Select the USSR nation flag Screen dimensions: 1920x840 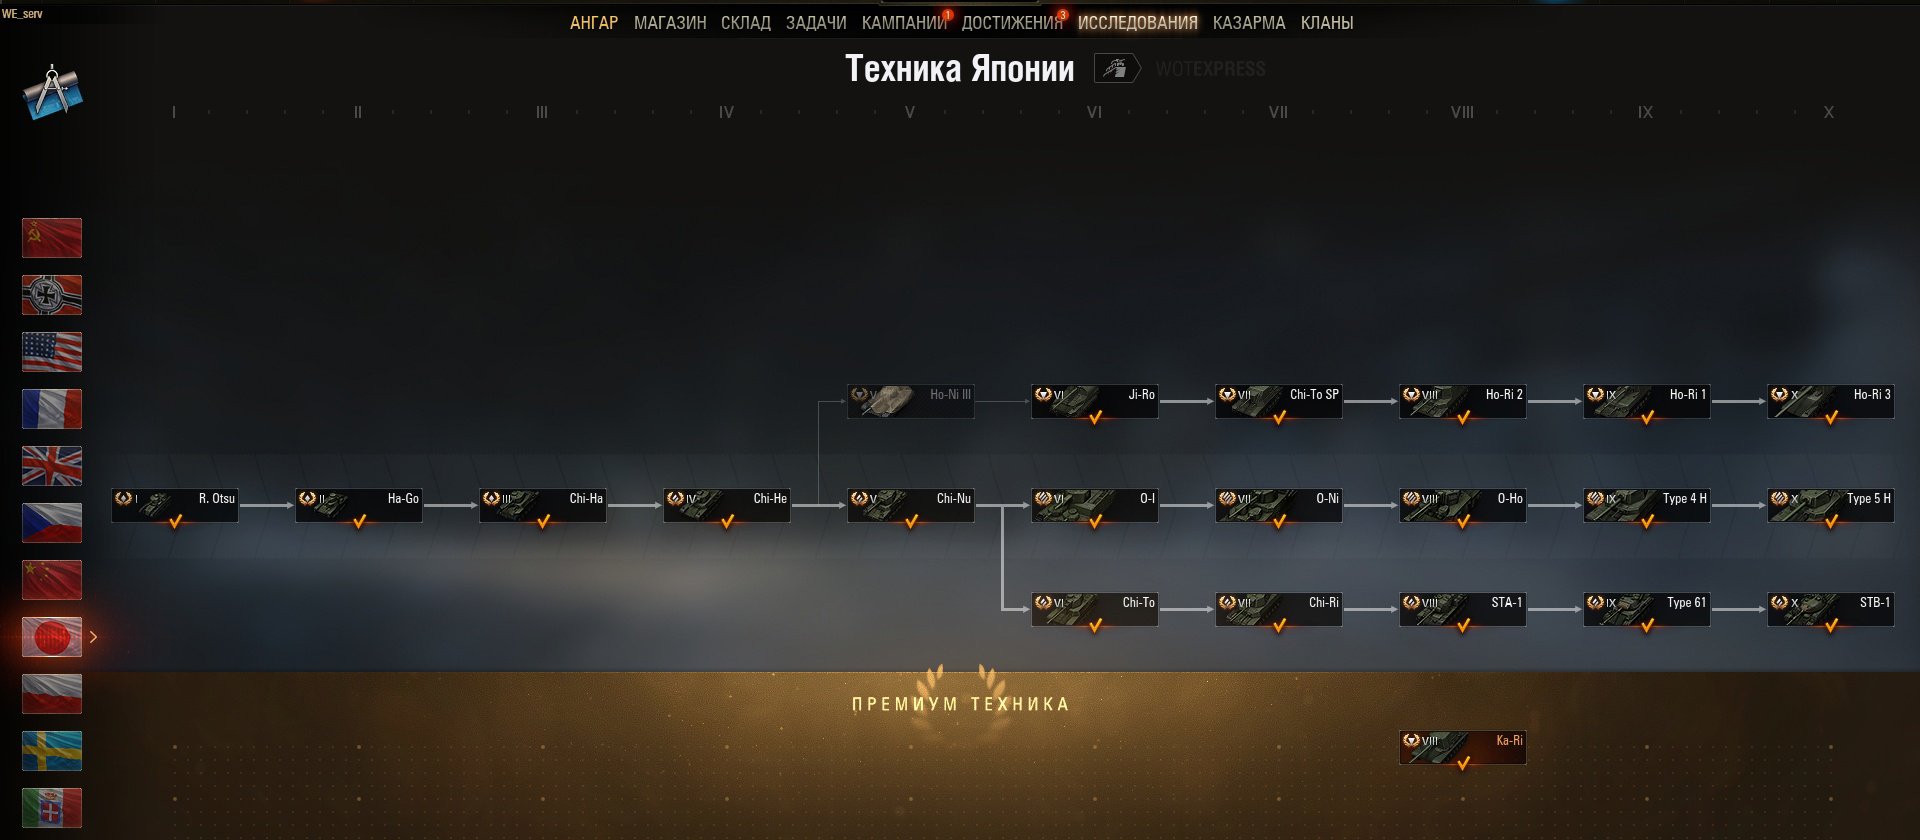point(52,238)
